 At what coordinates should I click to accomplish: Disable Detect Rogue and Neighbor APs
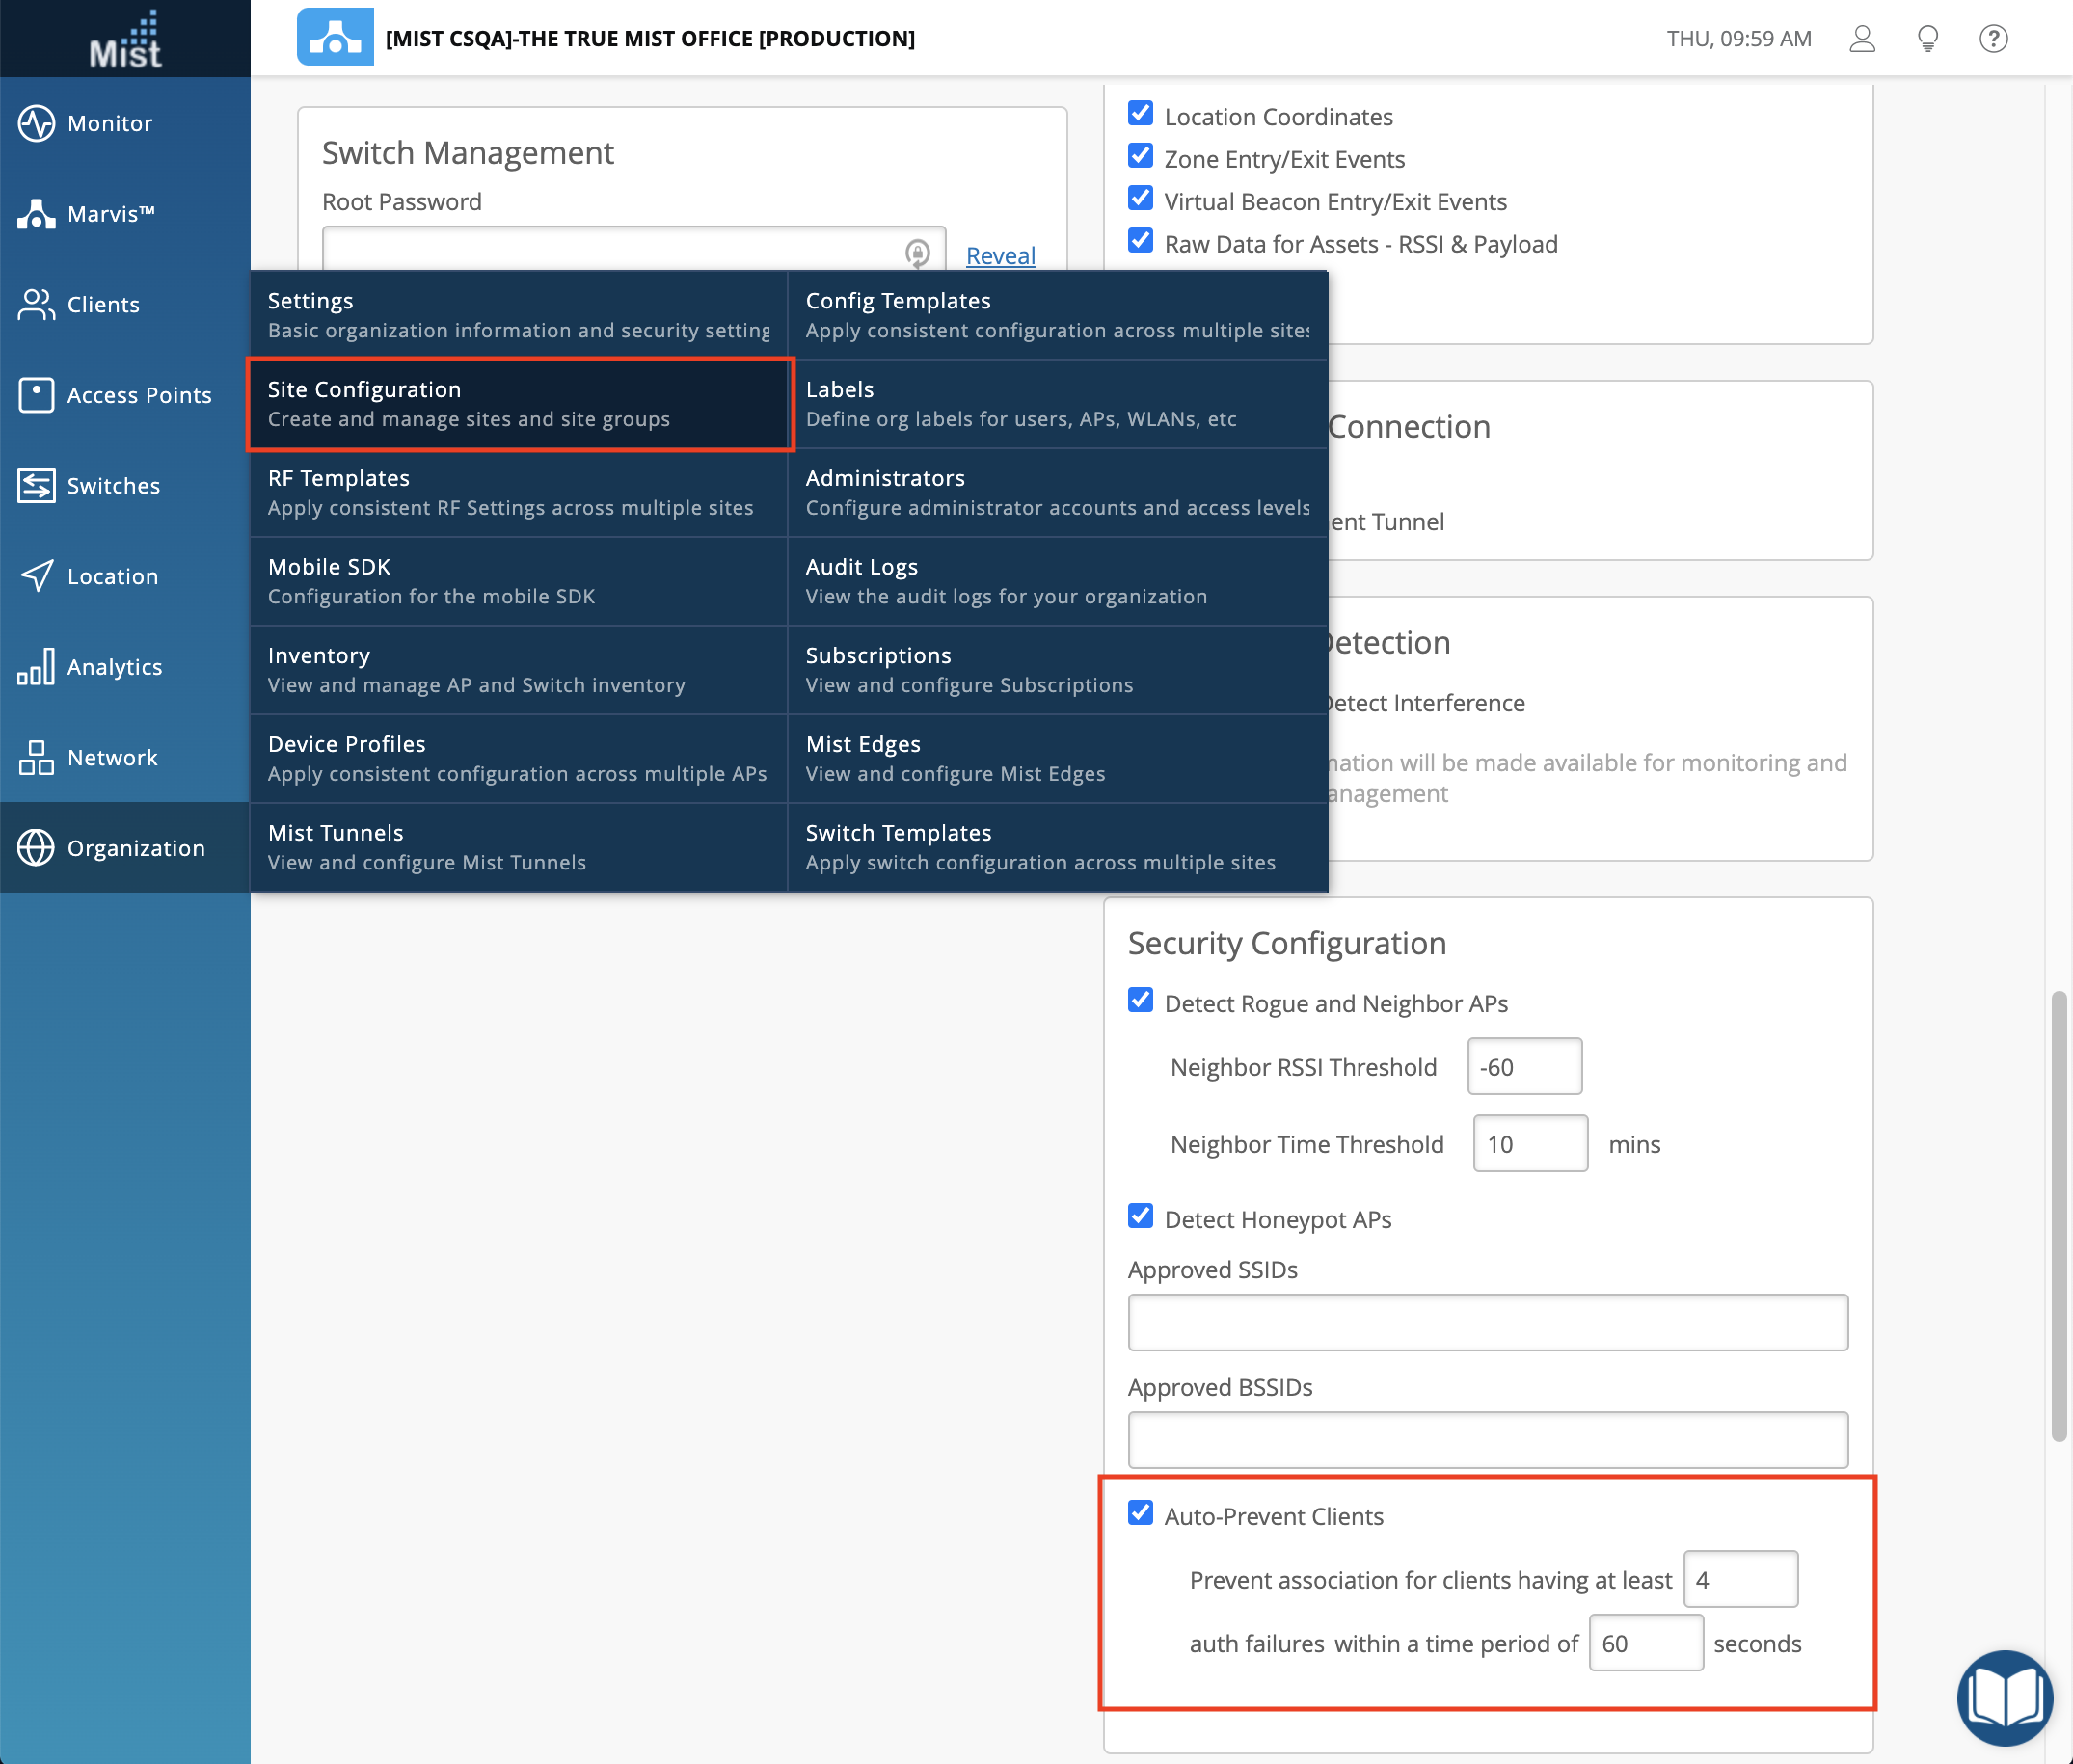pyautogui.click(x=1140, y=1000)
